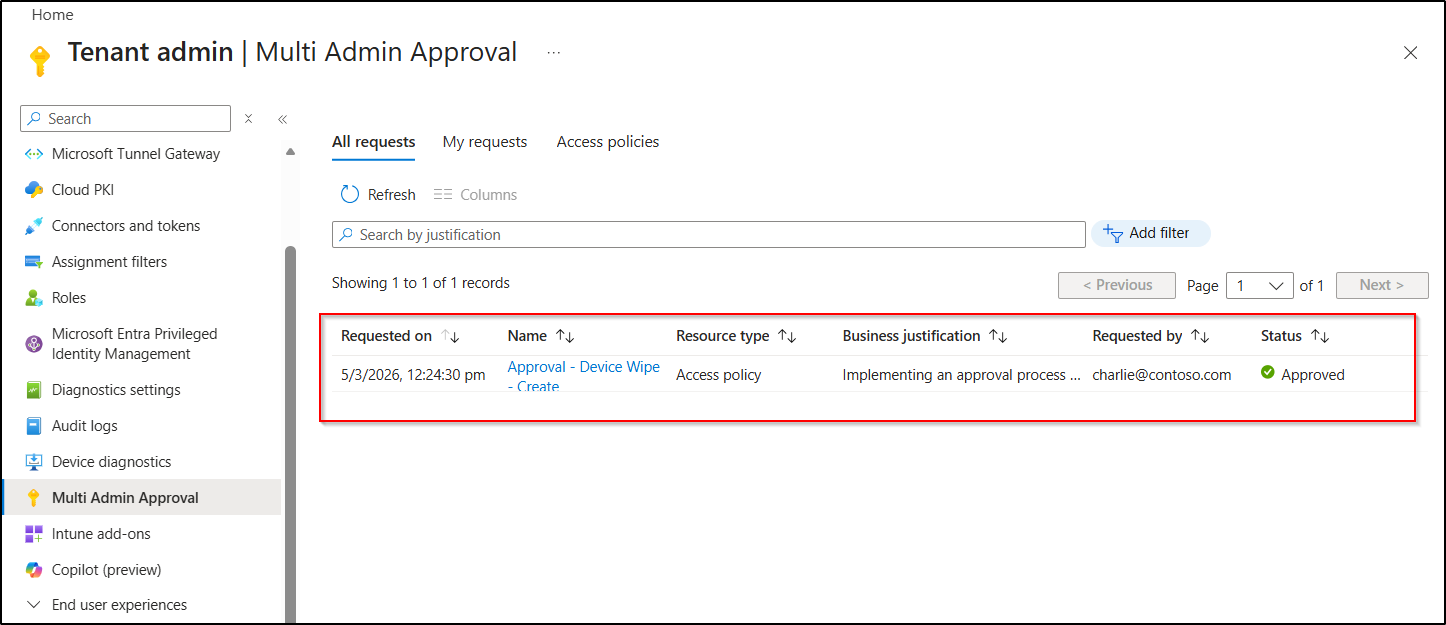This screenshot has width=1446, height=625.
Task: Open the Page number dropdown
Action: (1259, 285)
